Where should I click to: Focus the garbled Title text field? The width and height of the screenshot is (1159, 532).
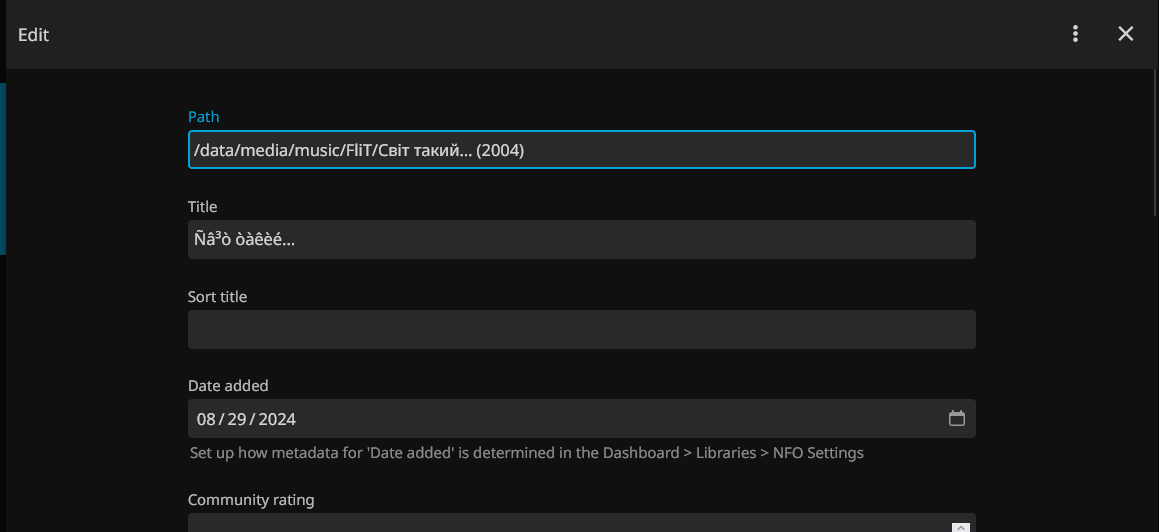[581, 240]
